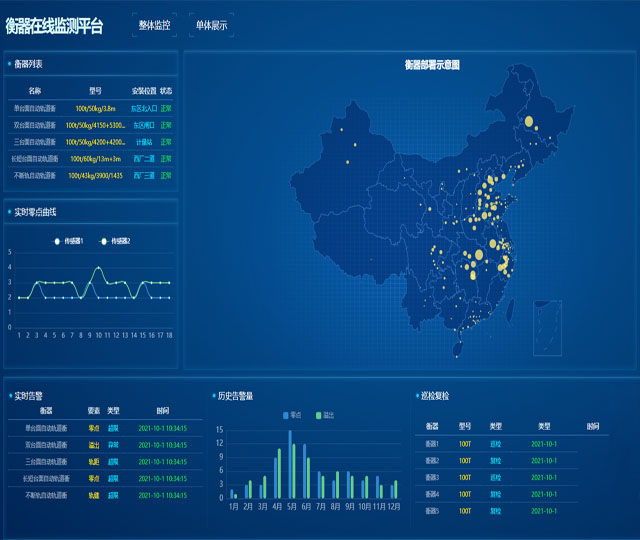Click the 实时零点曲线 panel title
The height and width of the screenshot is (540, 640).
point(35,212)
